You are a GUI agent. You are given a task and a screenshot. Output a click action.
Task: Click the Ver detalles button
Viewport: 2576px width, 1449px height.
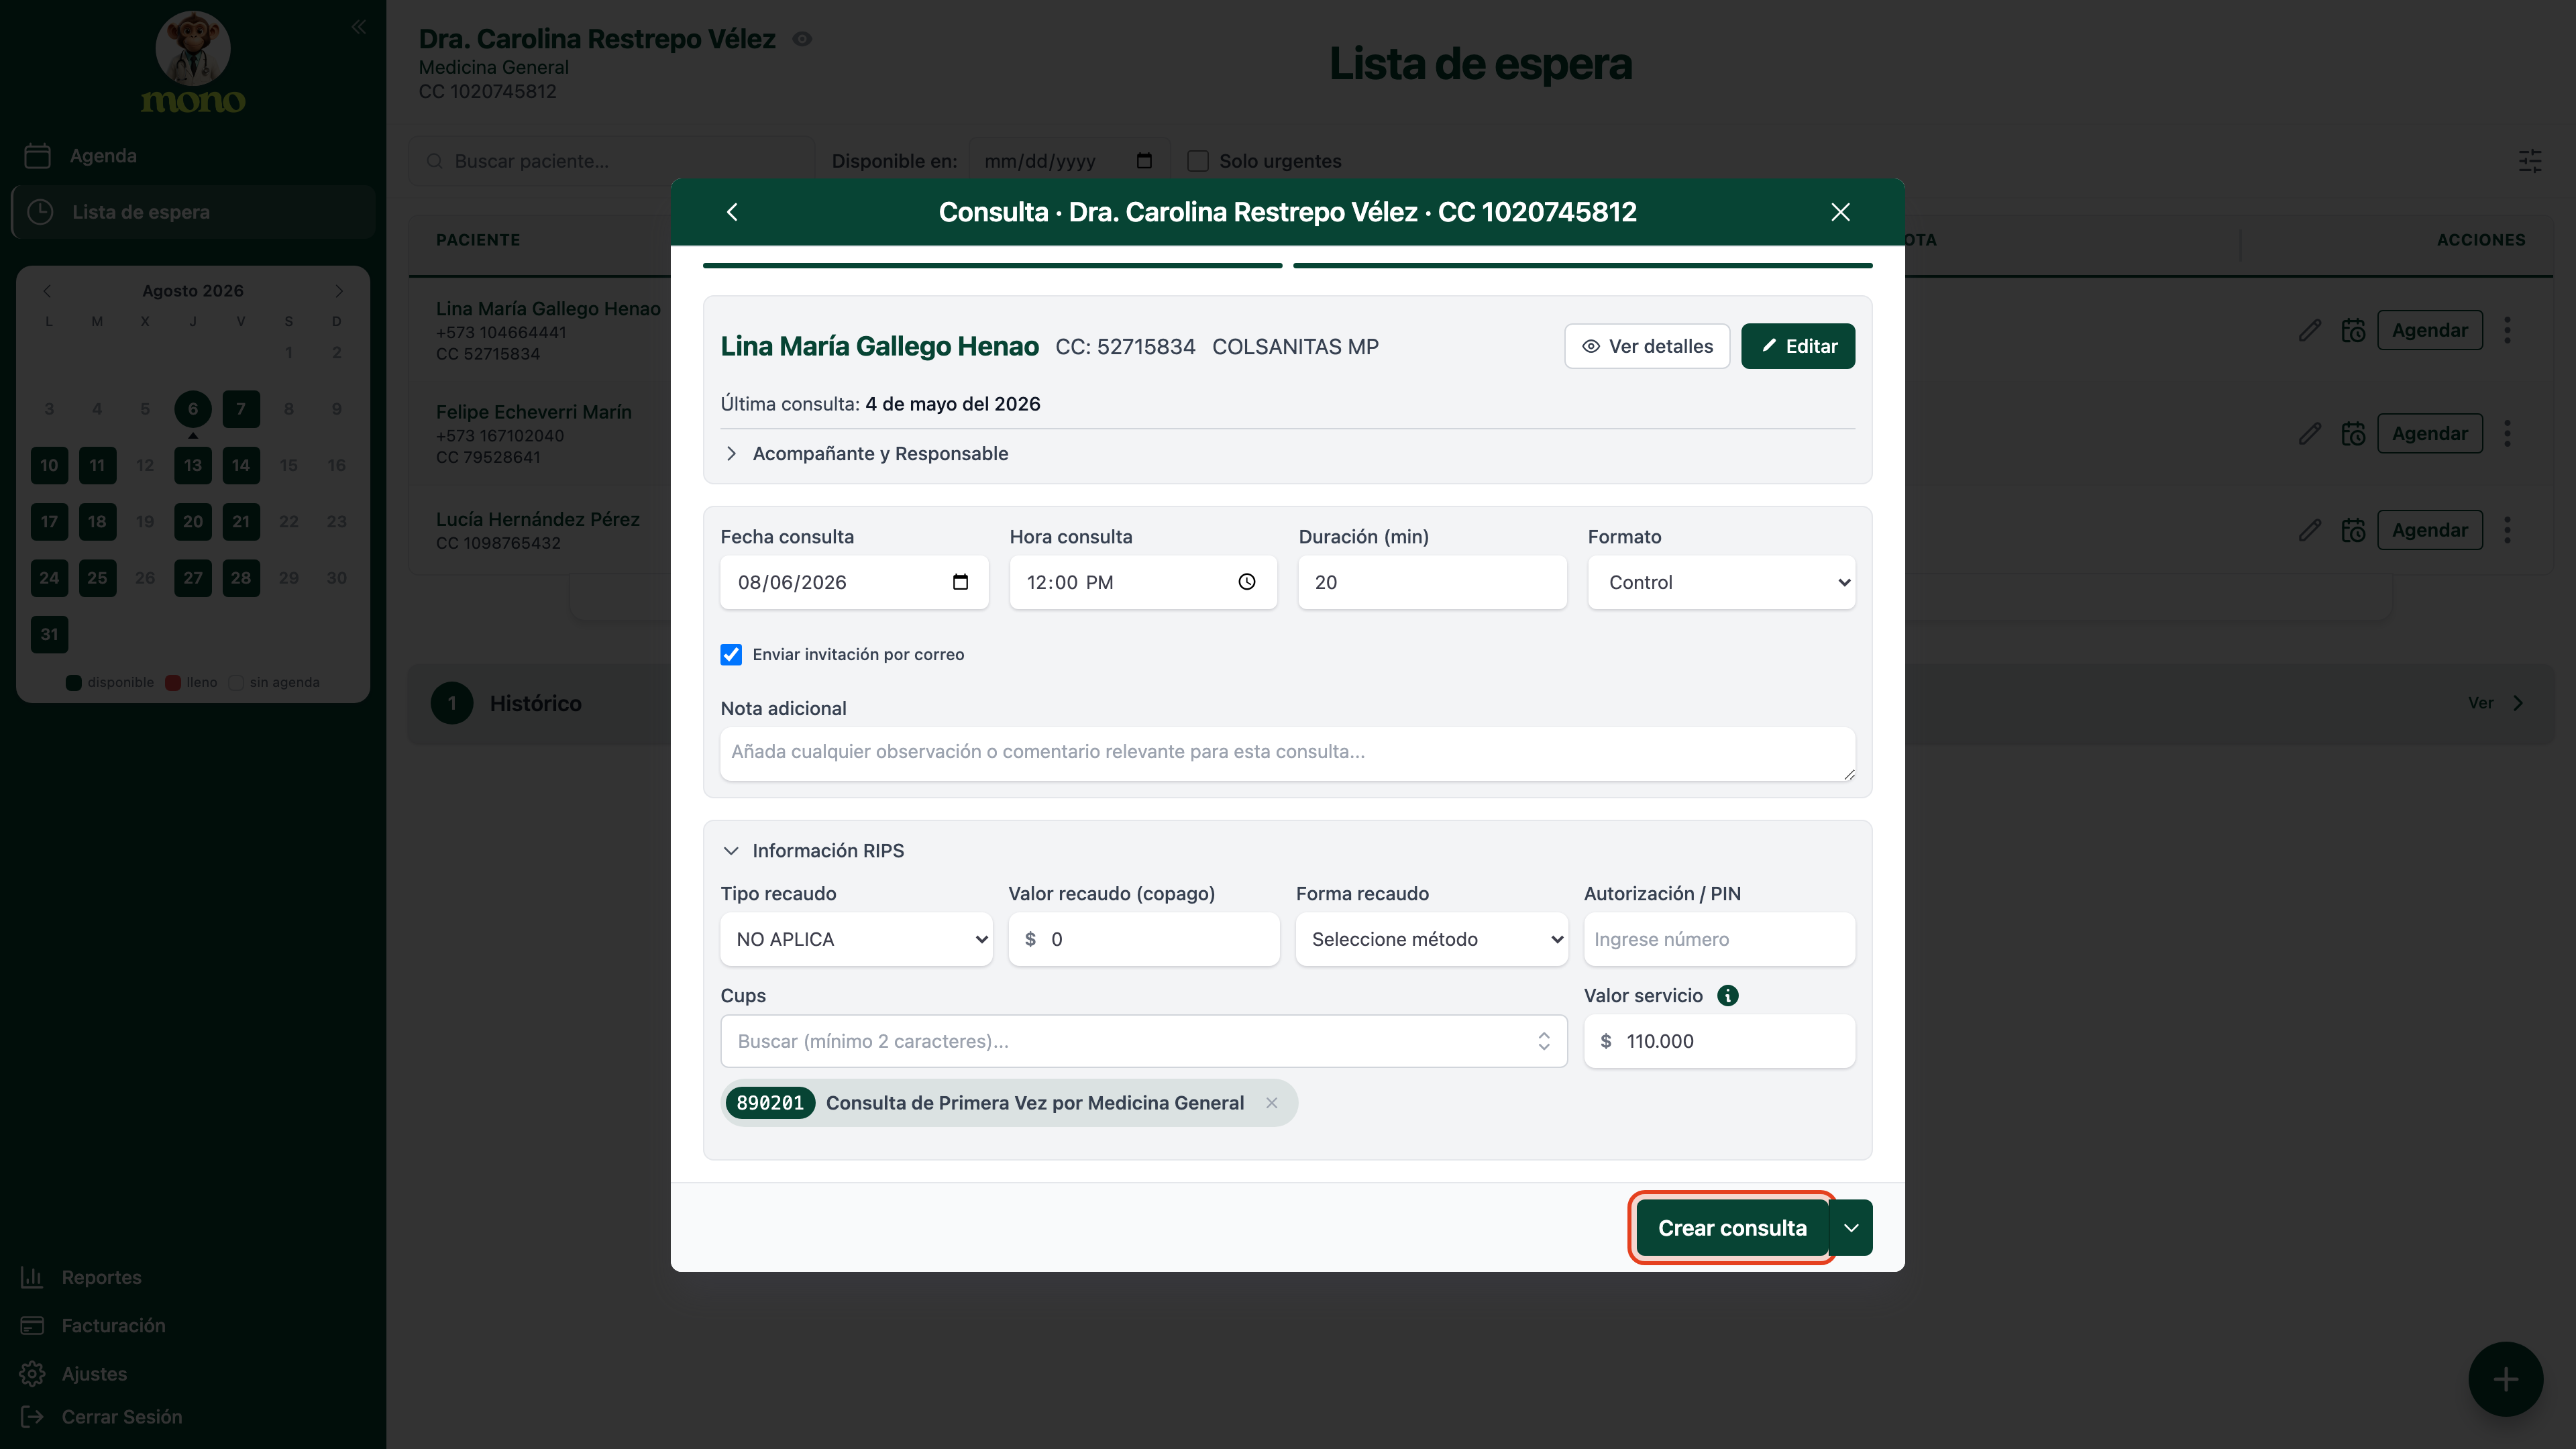click(x=1646, y=346)
